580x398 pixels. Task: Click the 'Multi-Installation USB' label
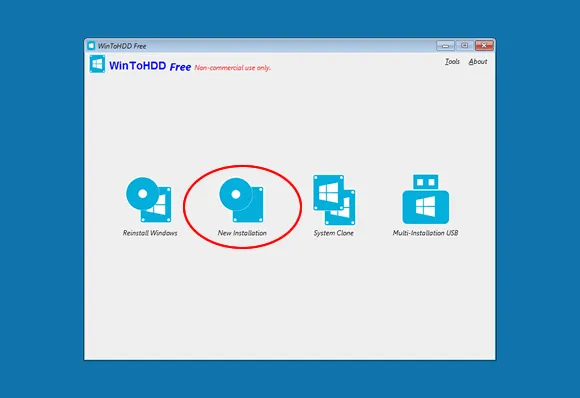point(425,233)
